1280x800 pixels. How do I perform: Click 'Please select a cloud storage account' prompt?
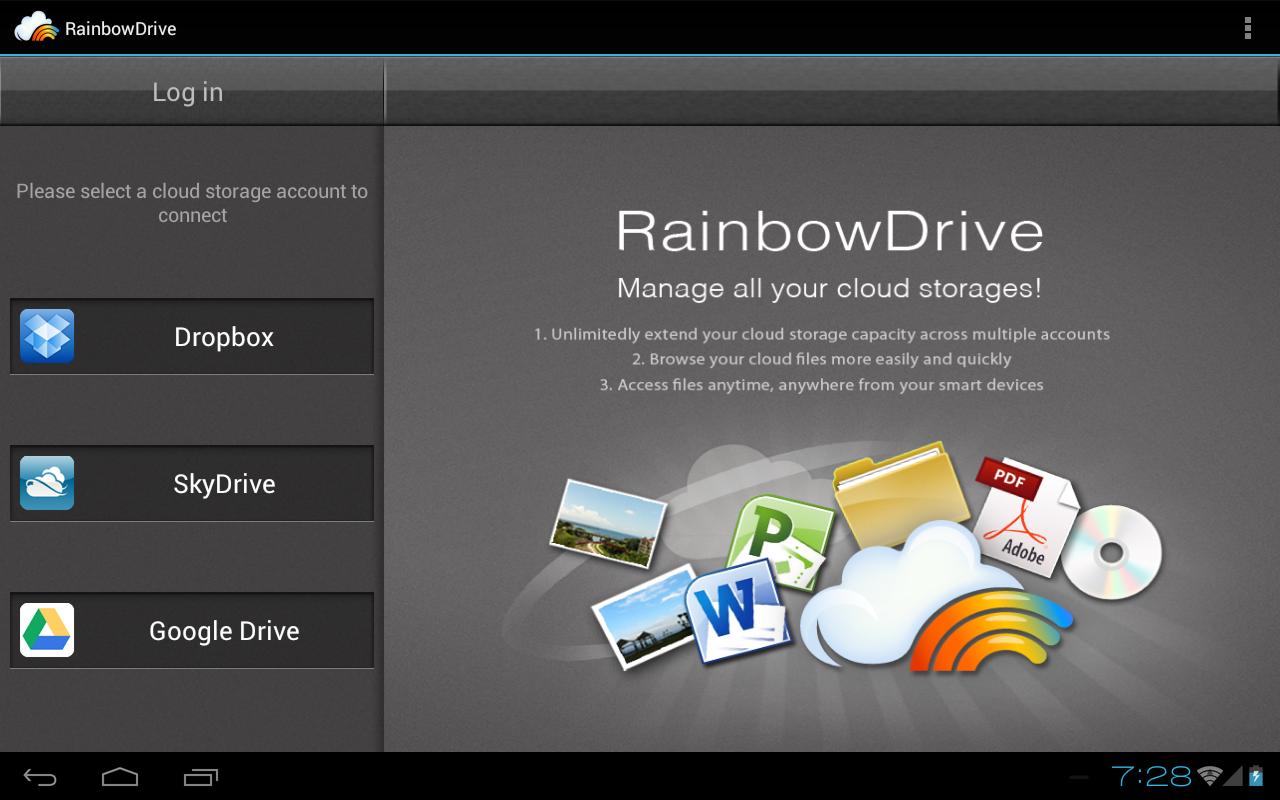192,203
